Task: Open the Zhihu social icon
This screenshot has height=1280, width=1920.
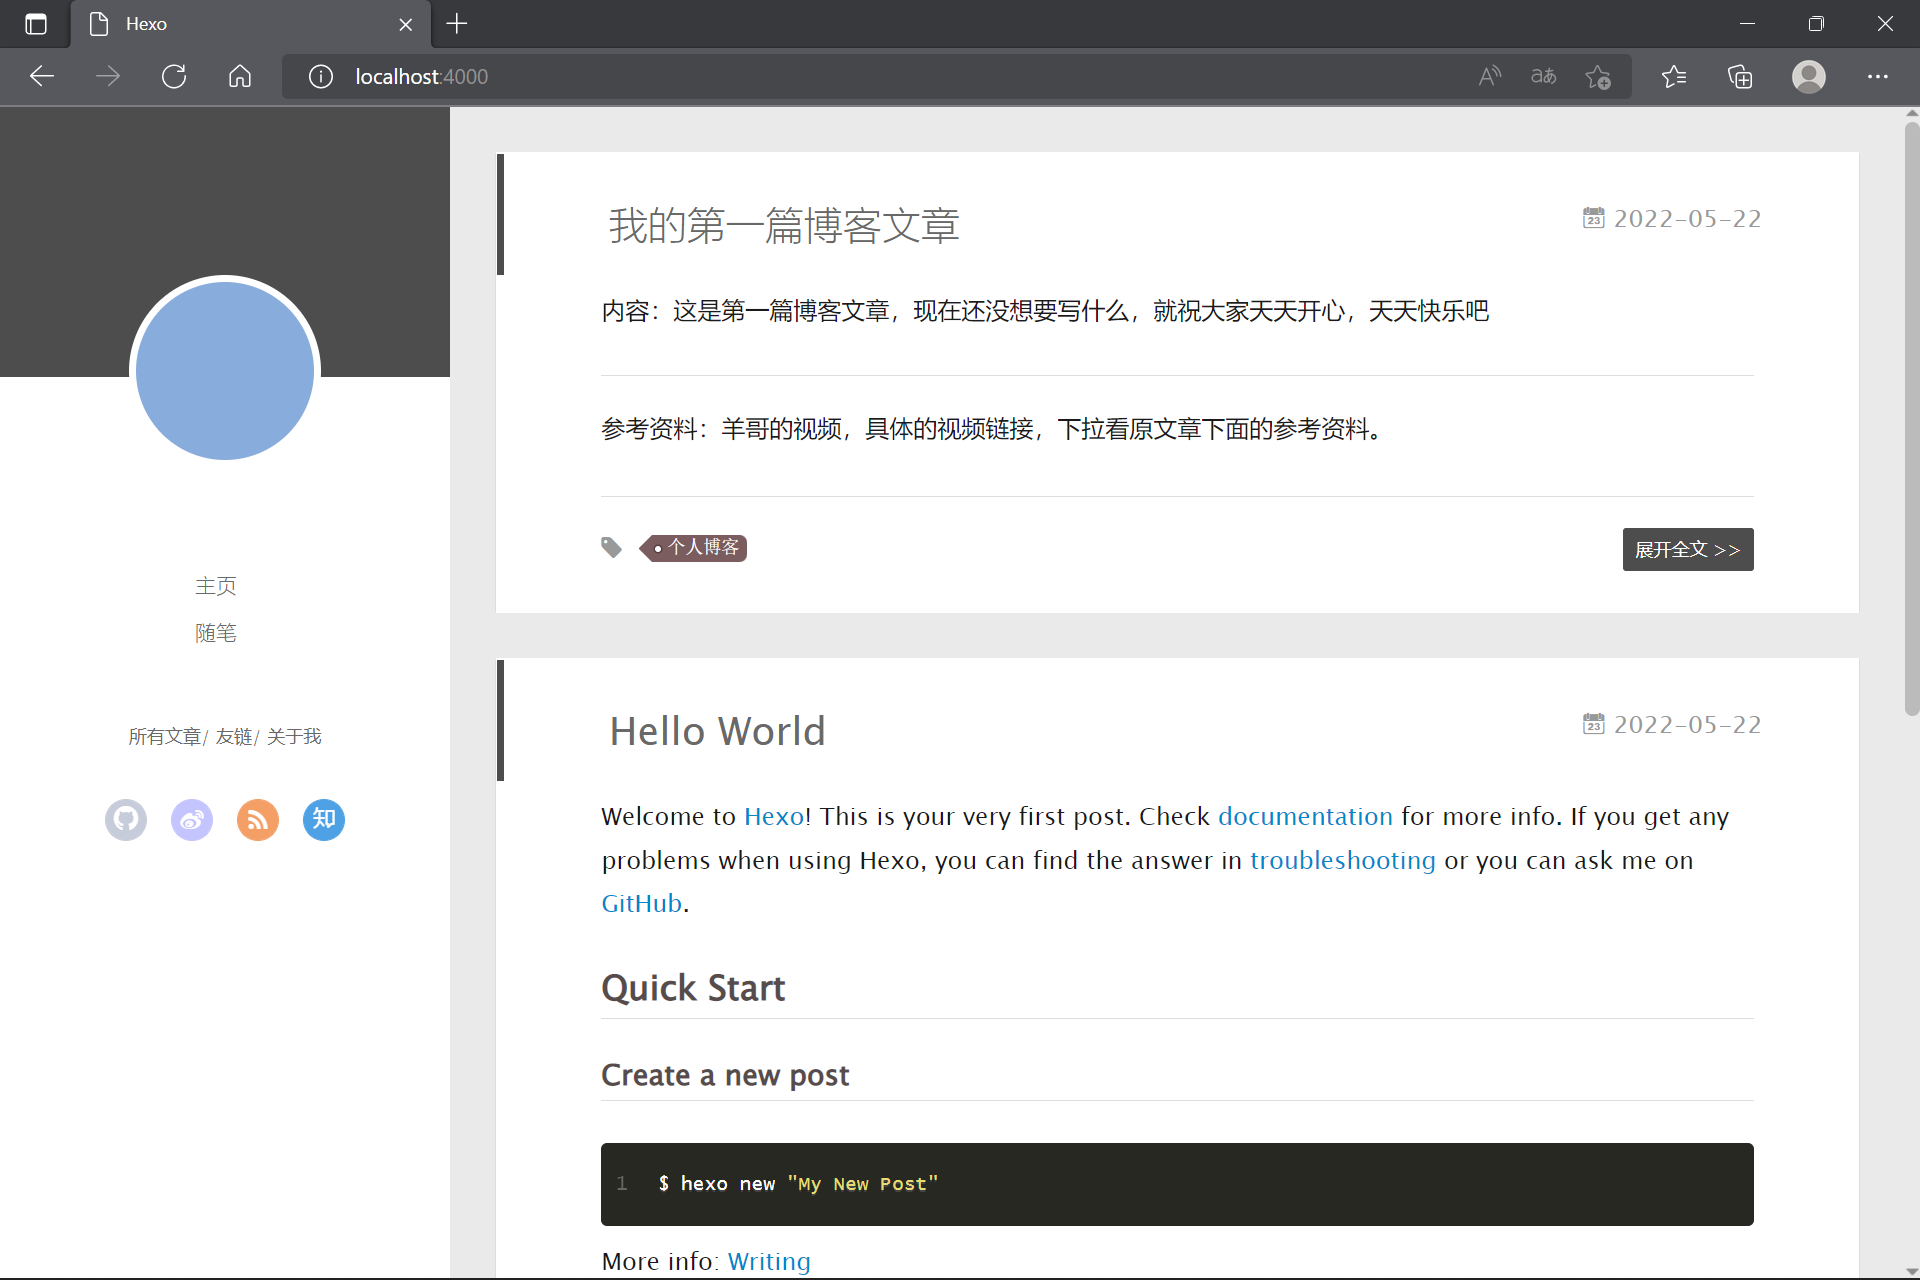Action: [x=324, y=820]
